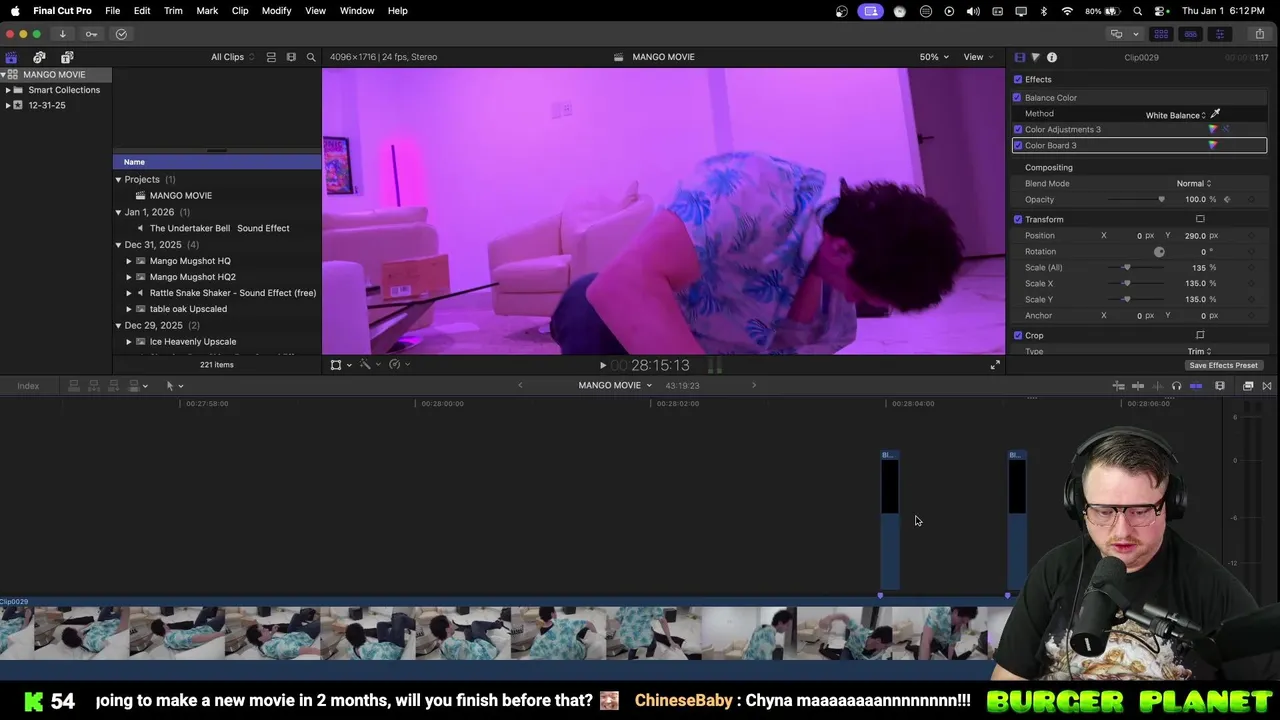This screenshot has width=1280, height=720.
Task: Expand Smart Collections folder
Action: (8, 90)
